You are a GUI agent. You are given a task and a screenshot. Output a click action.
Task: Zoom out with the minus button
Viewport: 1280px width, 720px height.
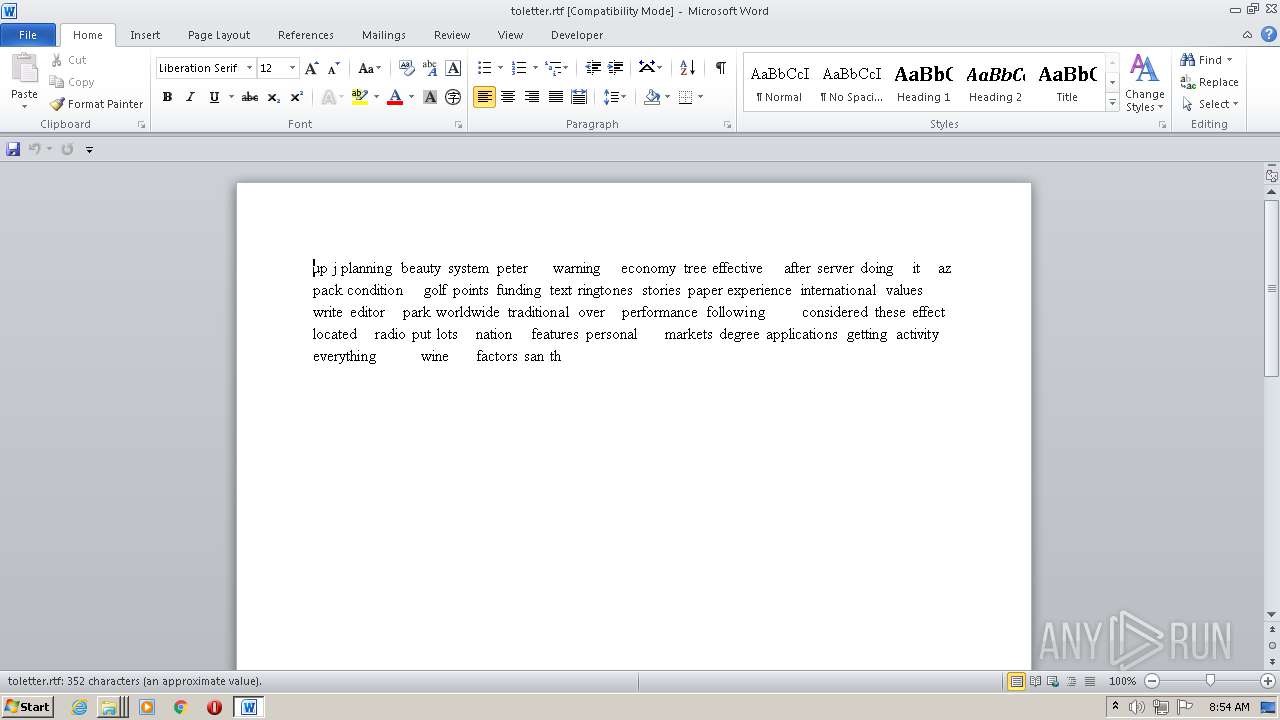click(1151, 681)
